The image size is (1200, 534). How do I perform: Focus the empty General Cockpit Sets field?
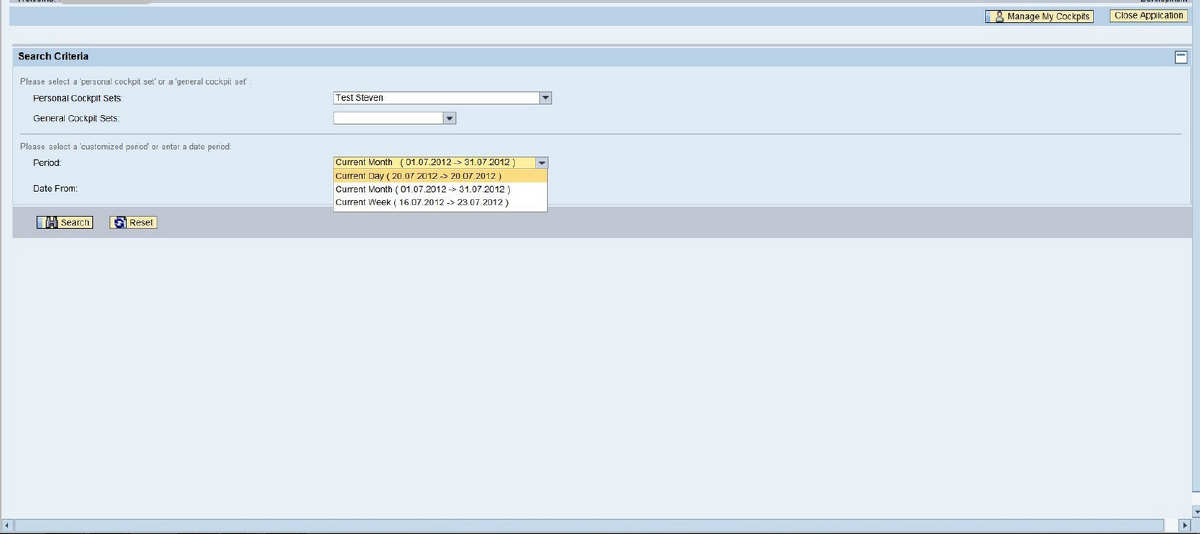pyautogui.click(x=387, y=118)
